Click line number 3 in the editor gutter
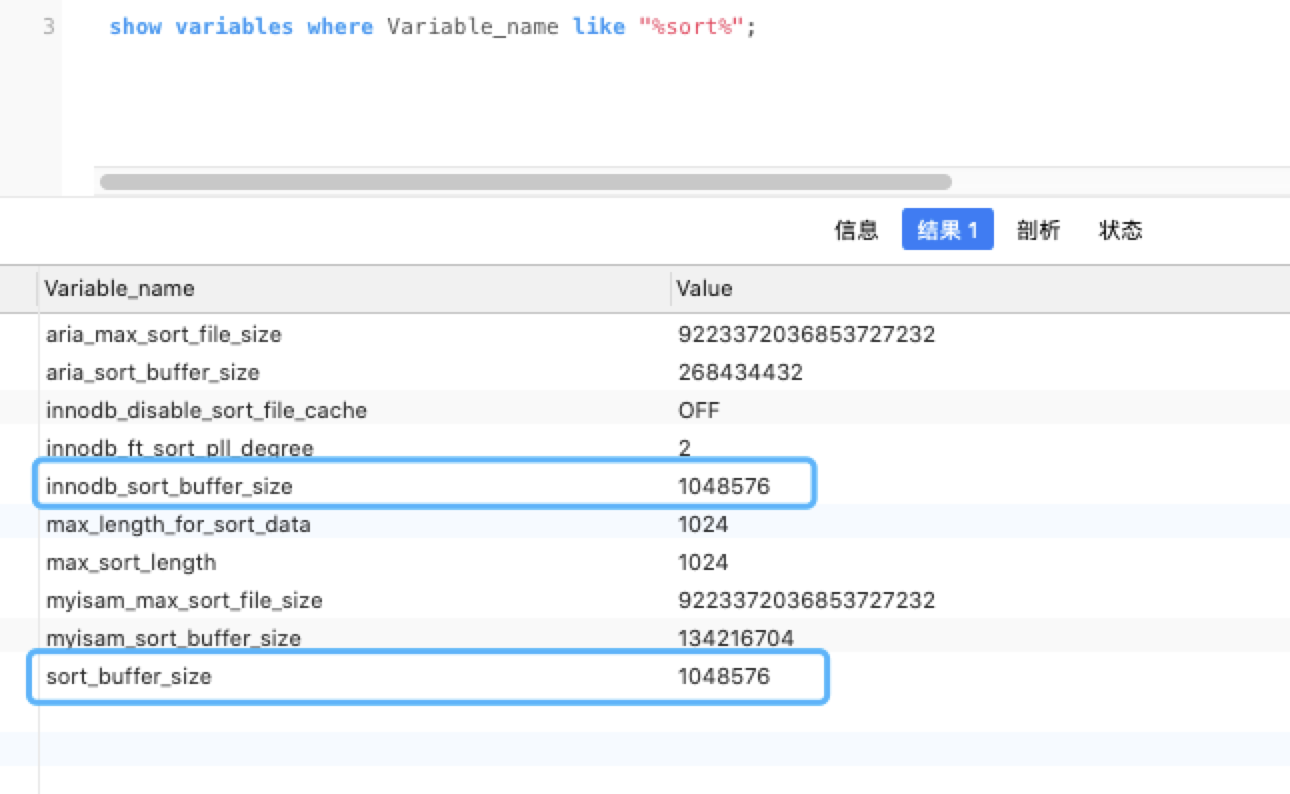 (x=49, y=27)
